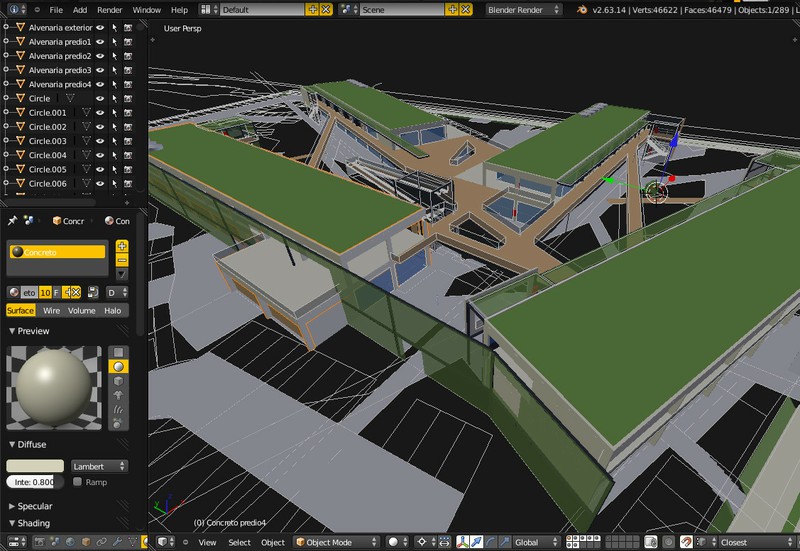Viewport: 800px width, 551px height.
Task: Collapse the Preview panel
Action: click(29, 331)
